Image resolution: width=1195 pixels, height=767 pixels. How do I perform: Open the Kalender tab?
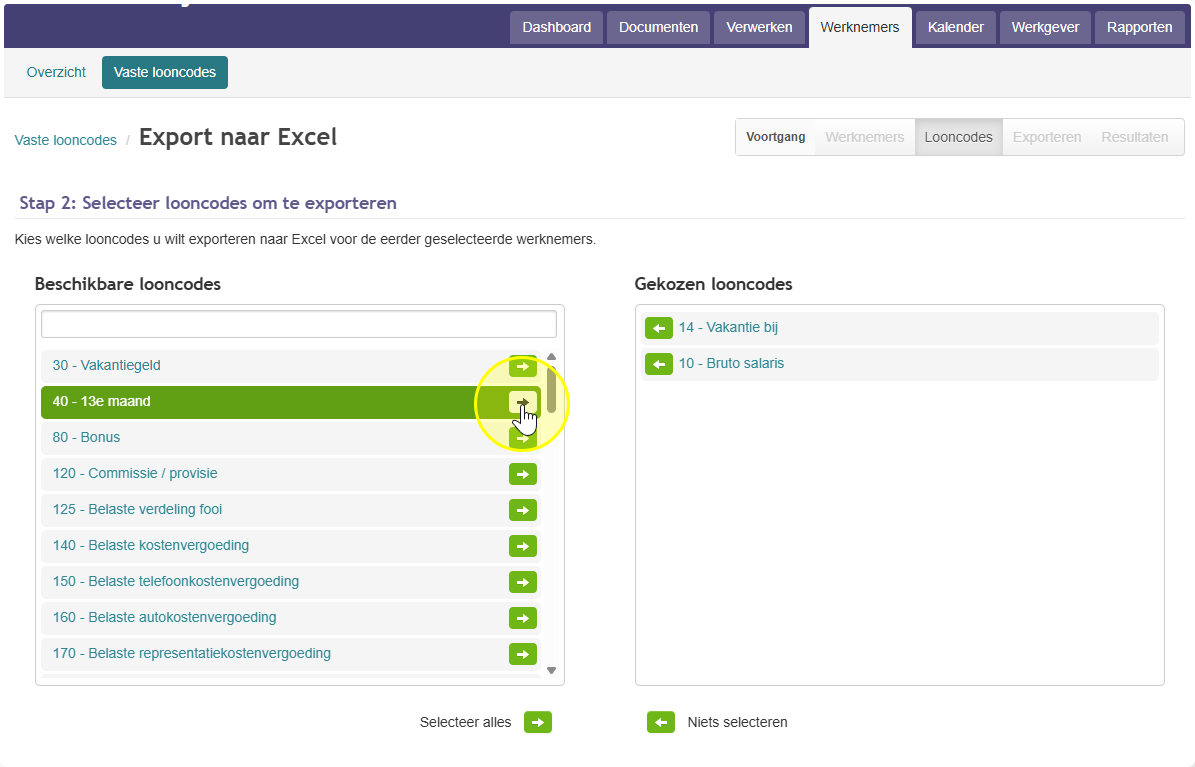click(x=956, y=27)
